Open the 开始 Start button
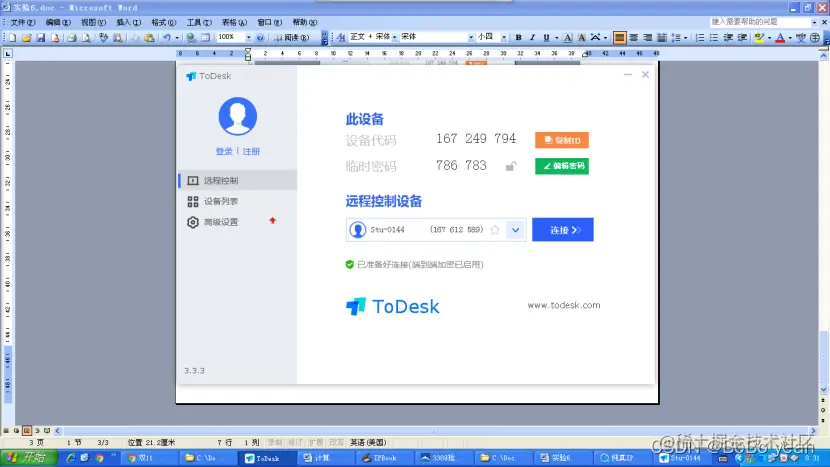This screenshot has width=830, height=467. tap(28, 457)
